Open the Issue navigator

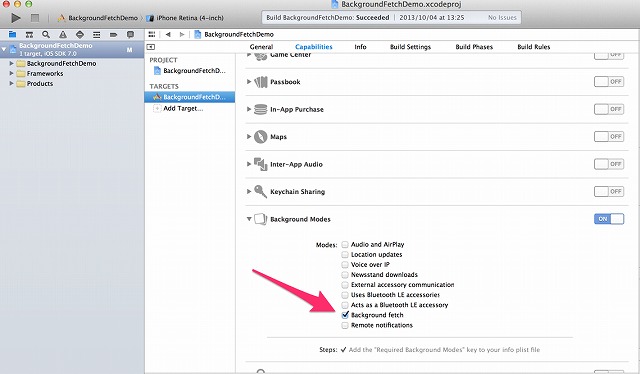tap(63, 34)
